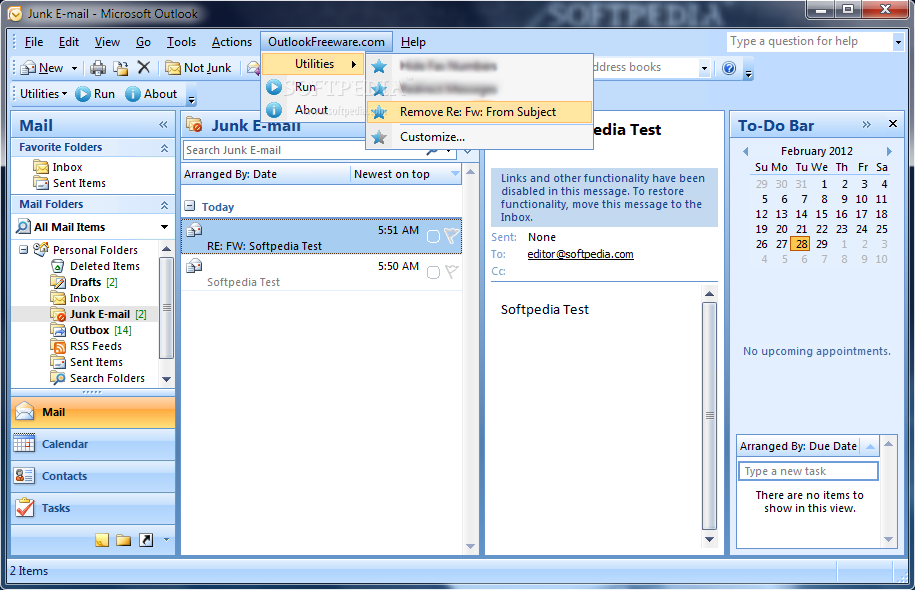This screenshot has height=590, width=915.
Task: Click the editor@softpedia.com address
Action: point(580,254)
